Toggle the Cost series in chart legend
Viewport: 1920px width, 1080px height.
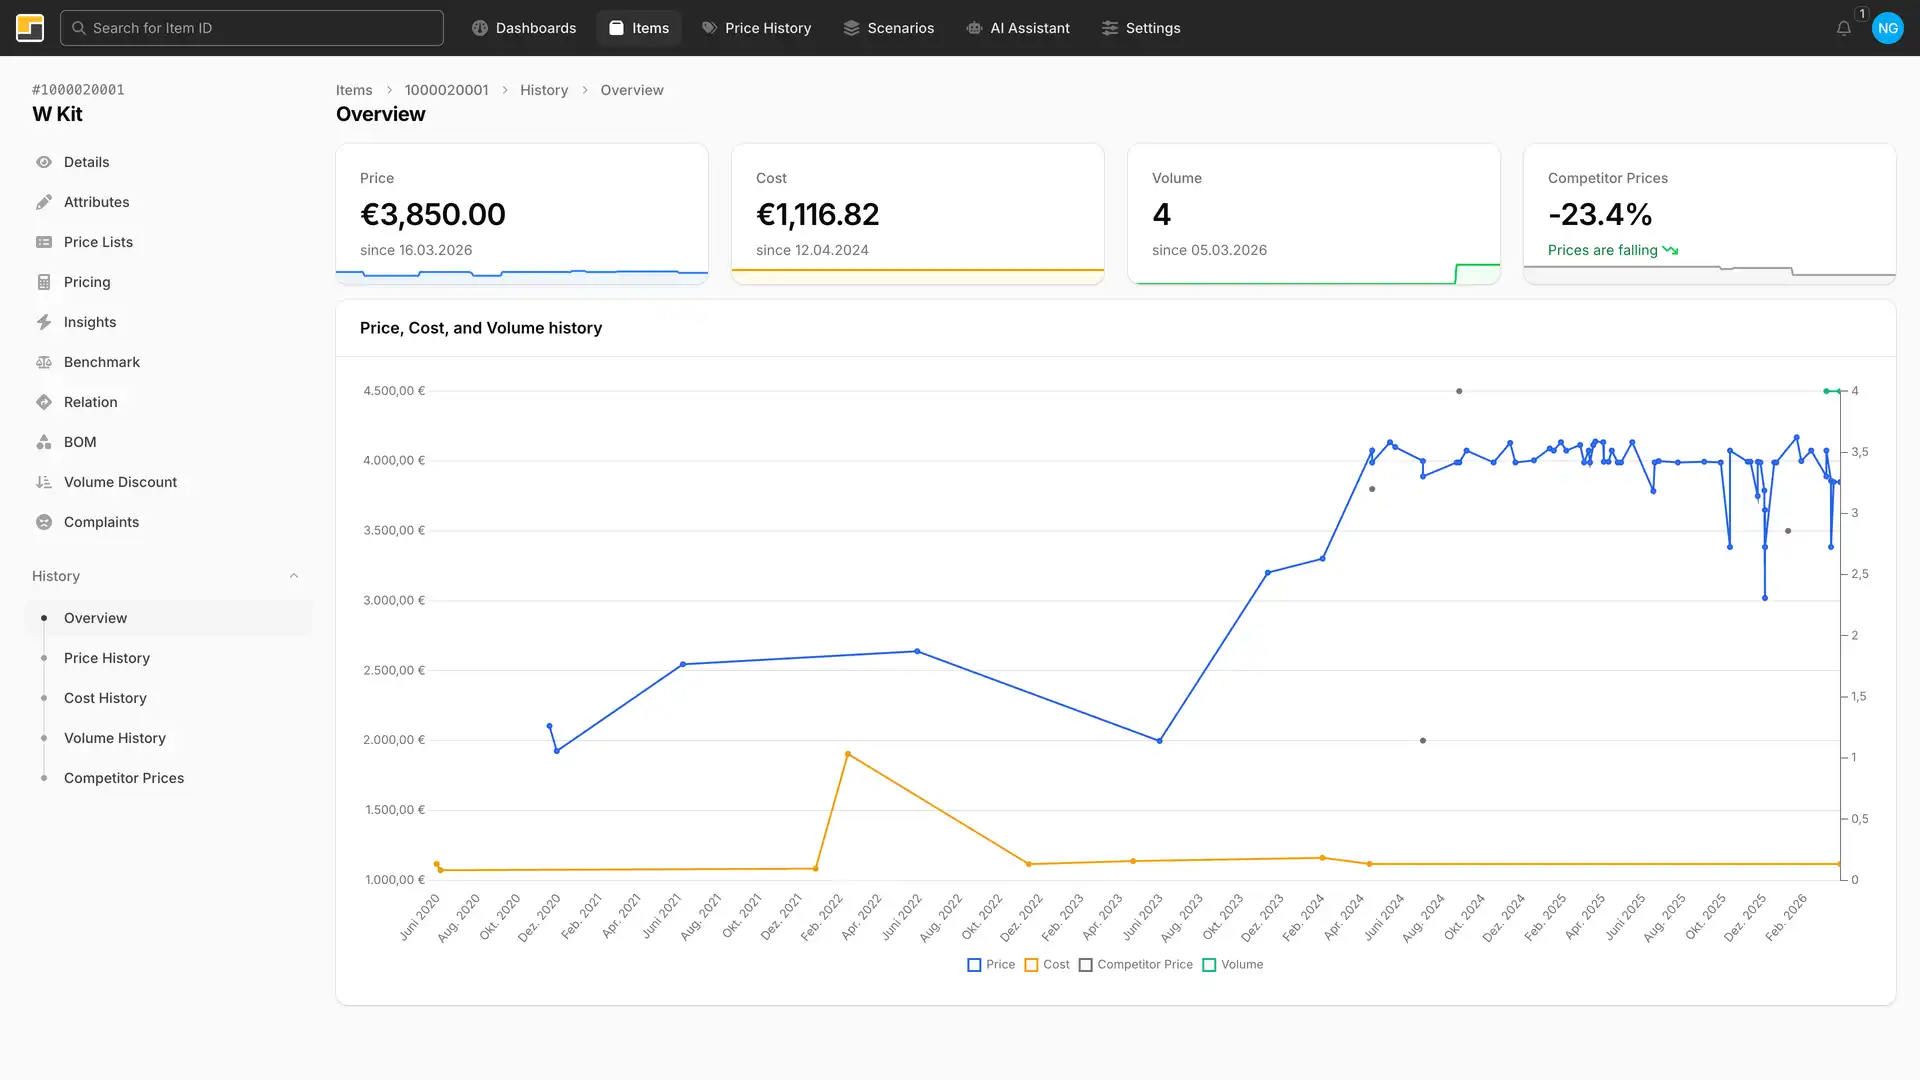pos(1031,964)
